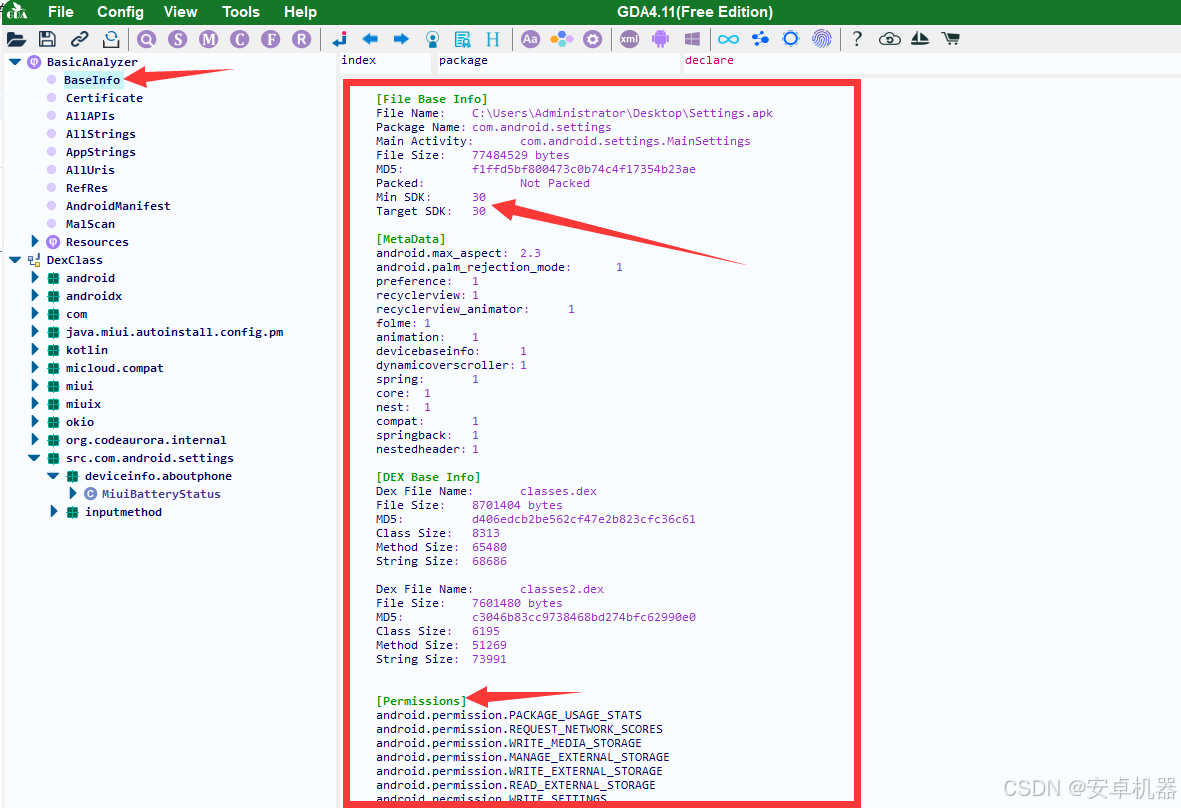Click the purple magnifier search icon
Screen dimensions: 1181x808
click(147, 39)
